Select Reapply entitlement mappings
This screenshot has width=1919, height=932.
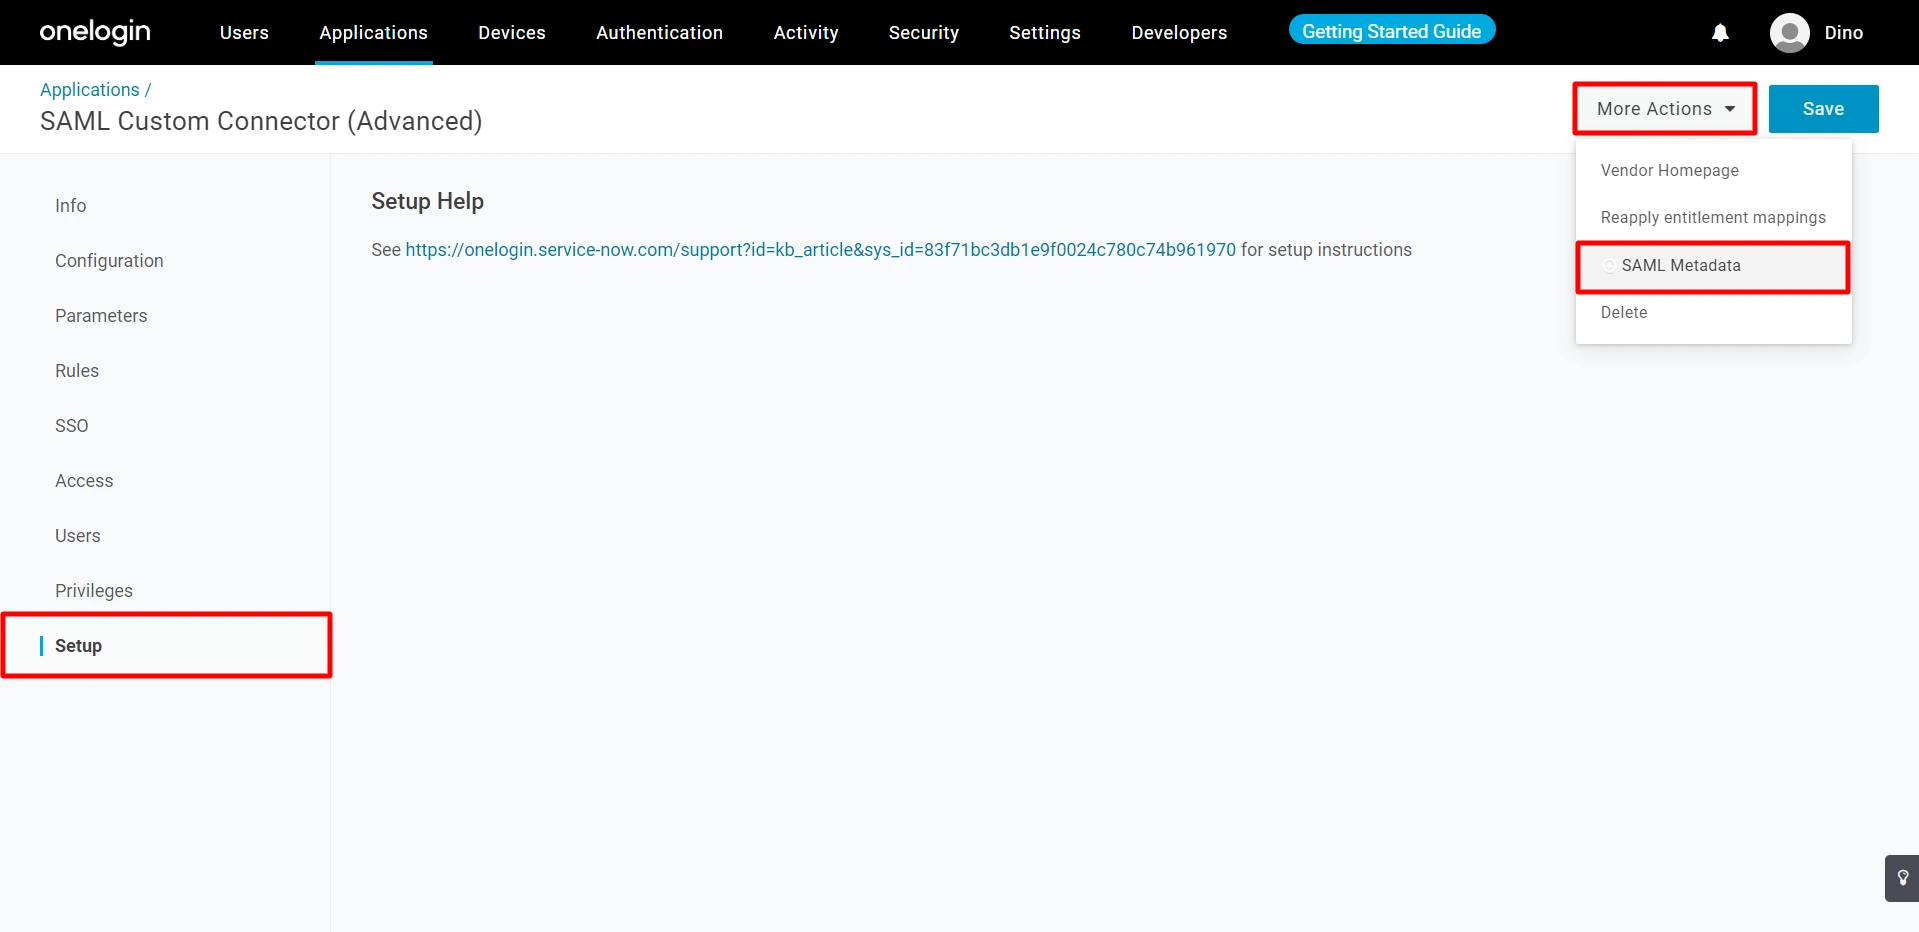coord(1713,218)
